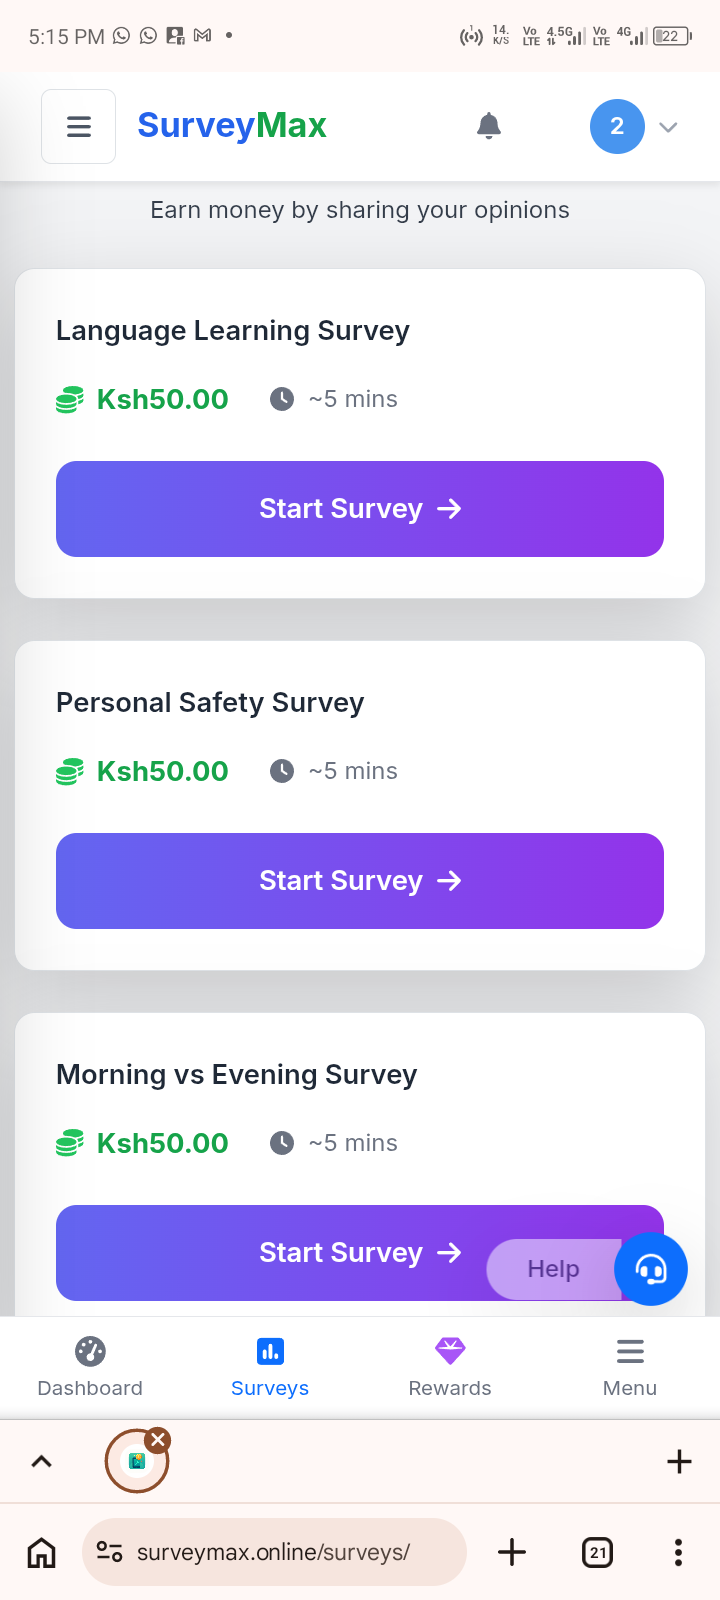Open the headset support chat icon
This screenshot has height=1600, width=720.
(651, 1270)
